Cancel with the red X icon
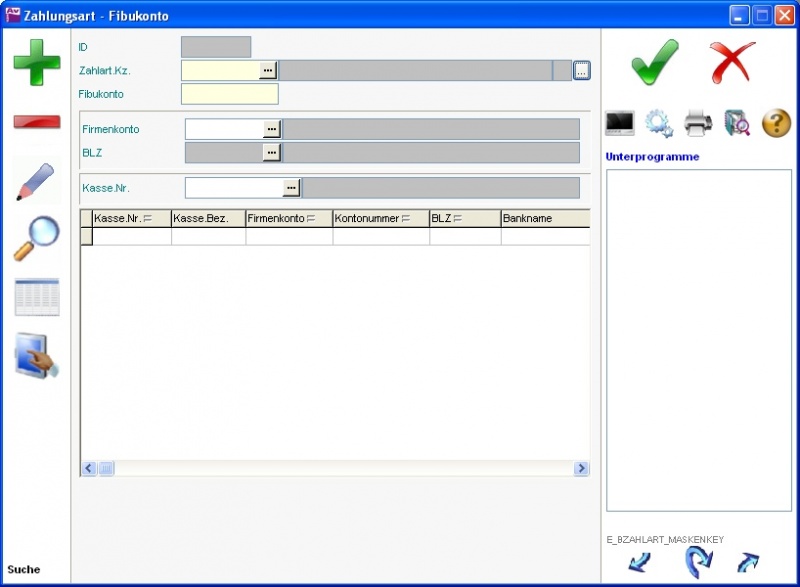The image size is (800, 587). point(732,63)
